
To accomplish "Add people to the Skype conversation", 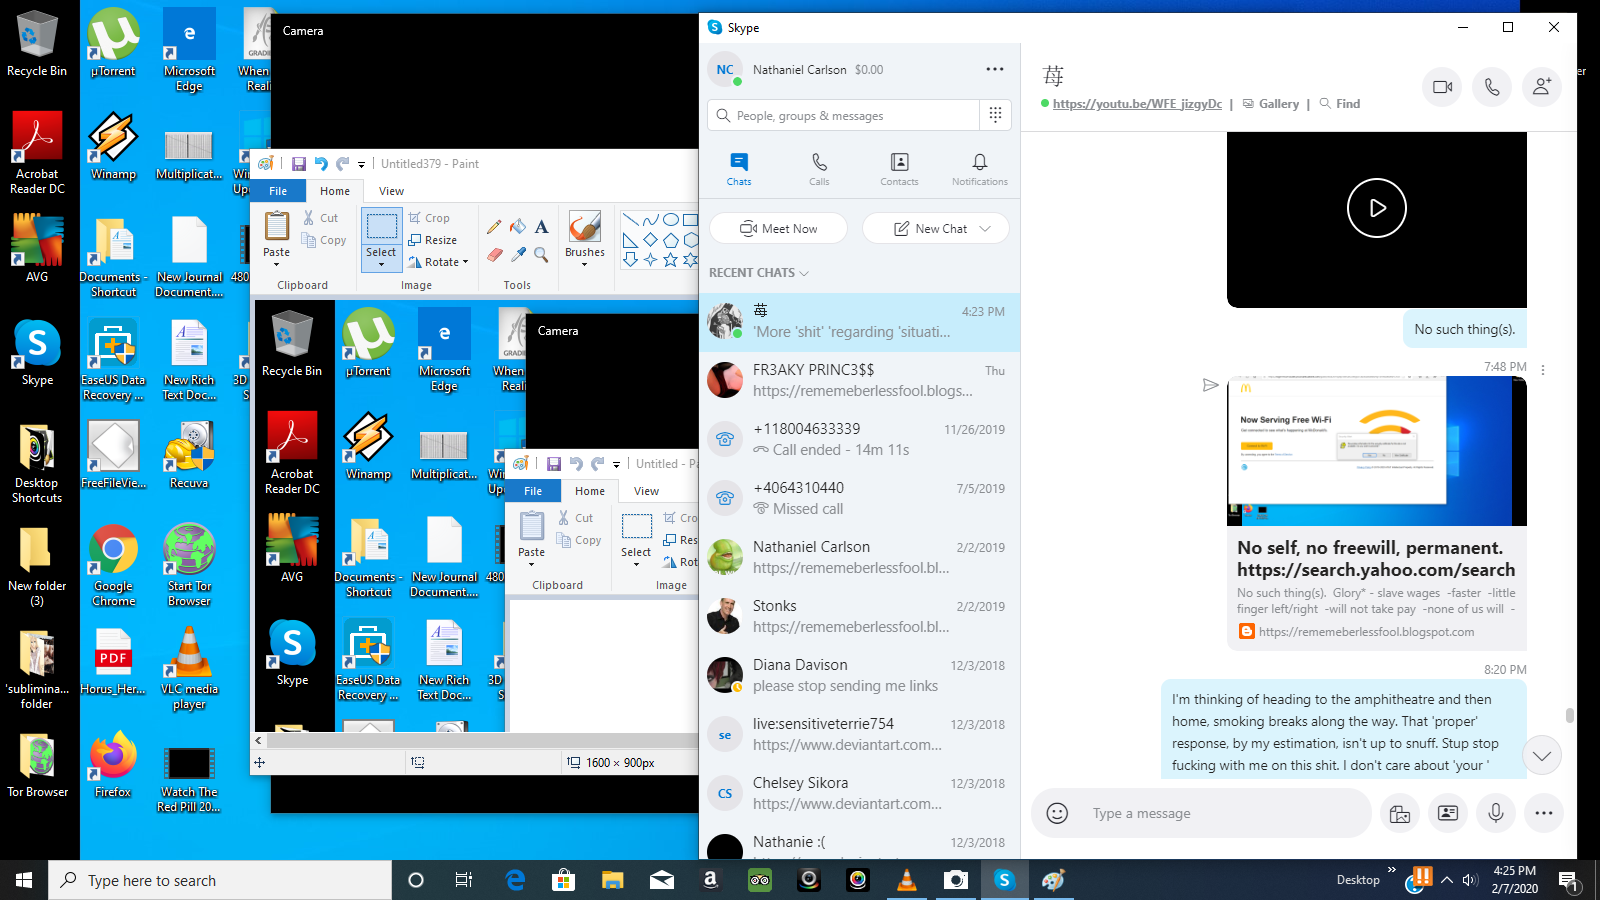I will pos(1542,87).
